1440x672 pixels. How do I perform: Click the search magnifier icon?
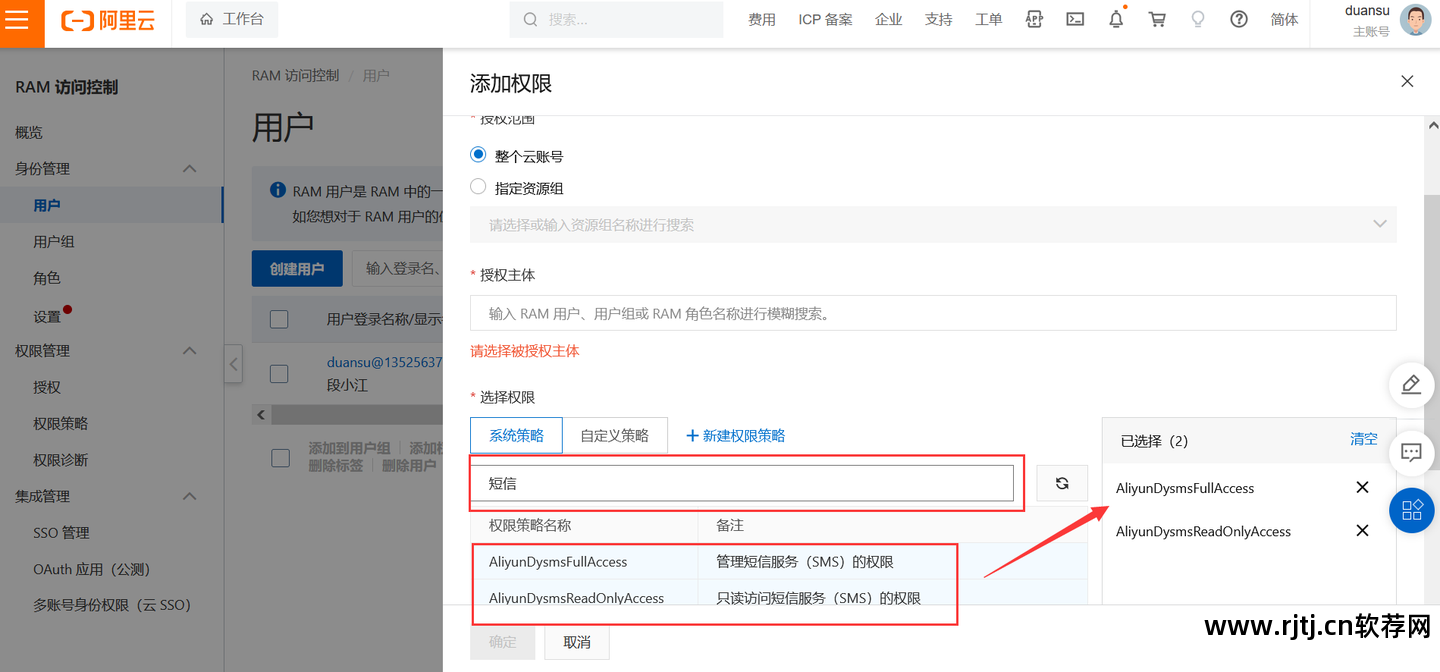click(x=530, y=19)
